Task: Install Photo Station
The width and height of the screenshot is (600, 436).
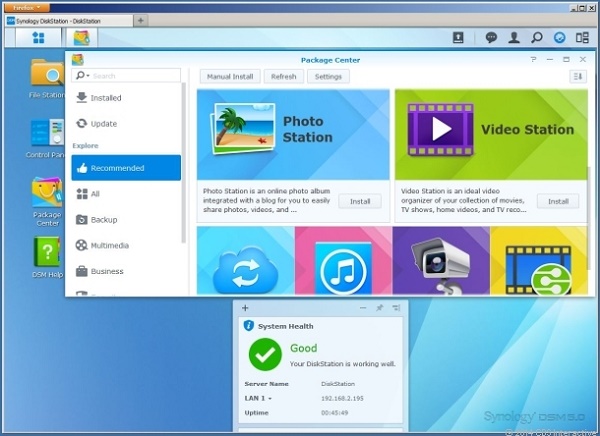Action: click(x=360, y=201)
